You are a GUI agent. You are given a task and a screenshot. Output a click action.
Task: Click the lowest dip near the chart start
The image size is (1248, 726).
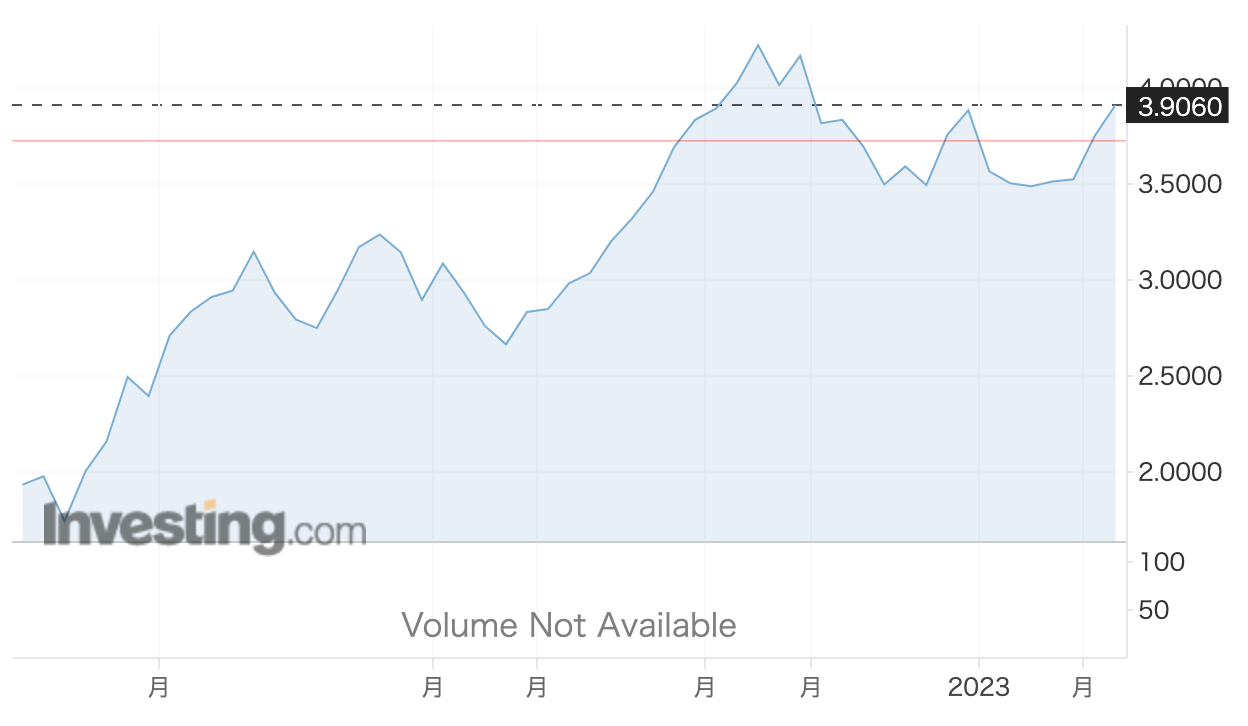[x=65, y=520]
